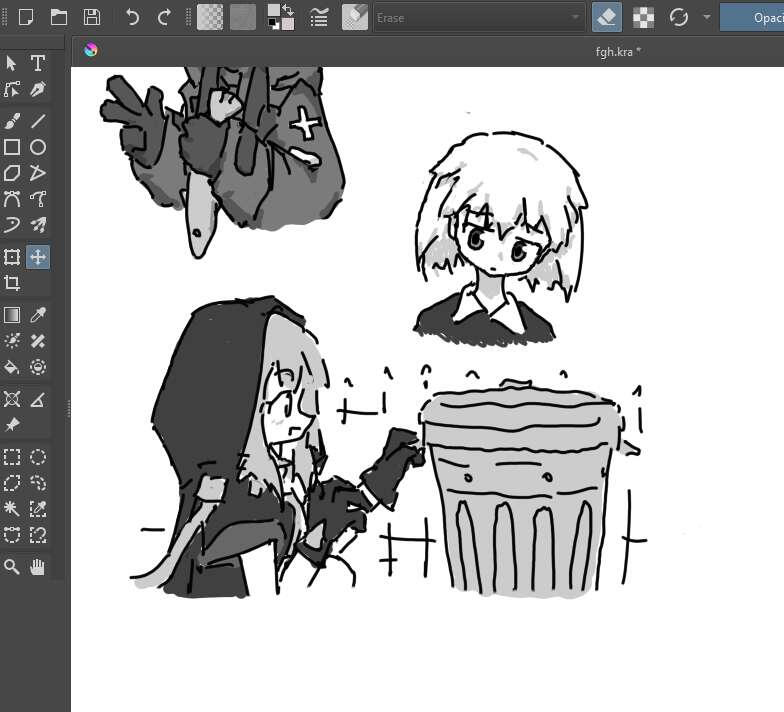Screen dimensions: 784x712
Task: Expand the dropdown arrow beside the reload icon
Action: [707, 17]
